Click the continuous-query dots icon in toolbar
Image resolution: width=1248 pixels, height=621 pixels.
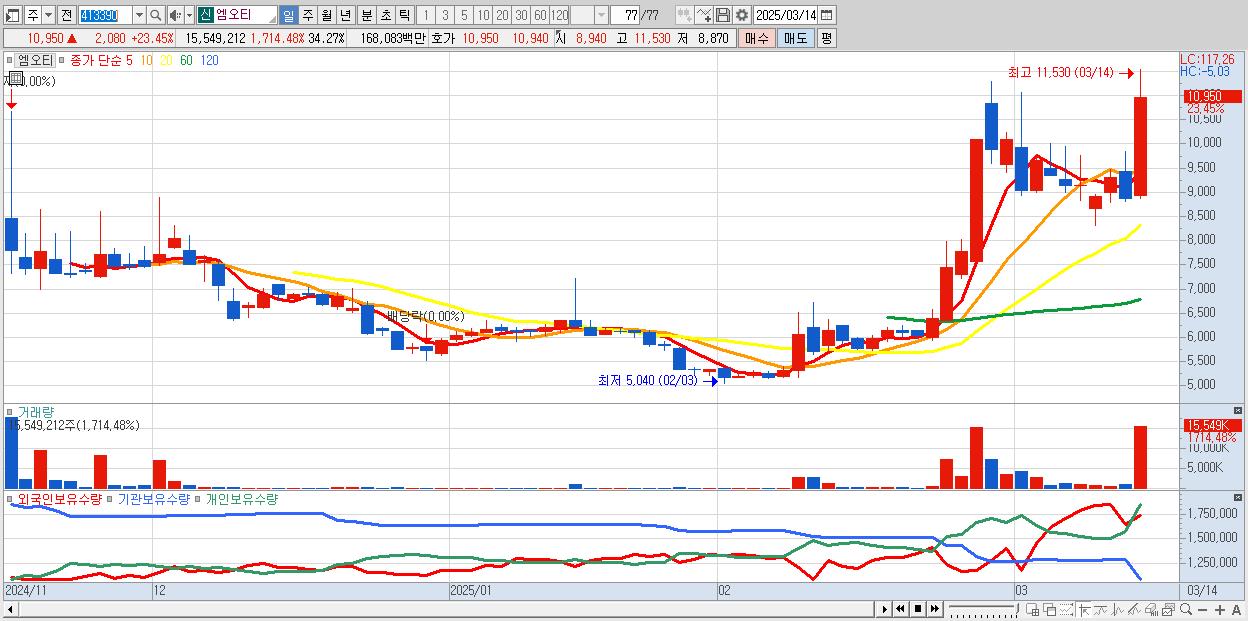[x=684, y=15]
